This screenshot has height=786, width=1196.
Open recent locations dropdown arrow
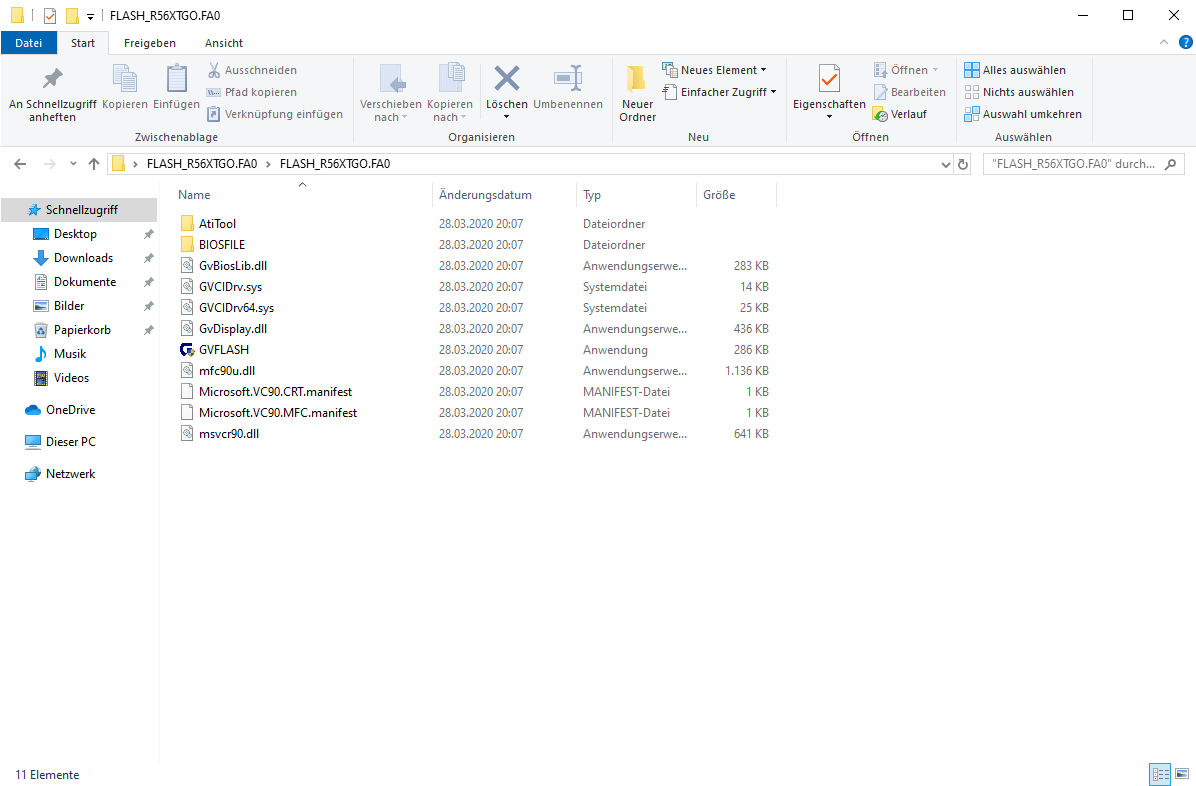pos(73,164)
